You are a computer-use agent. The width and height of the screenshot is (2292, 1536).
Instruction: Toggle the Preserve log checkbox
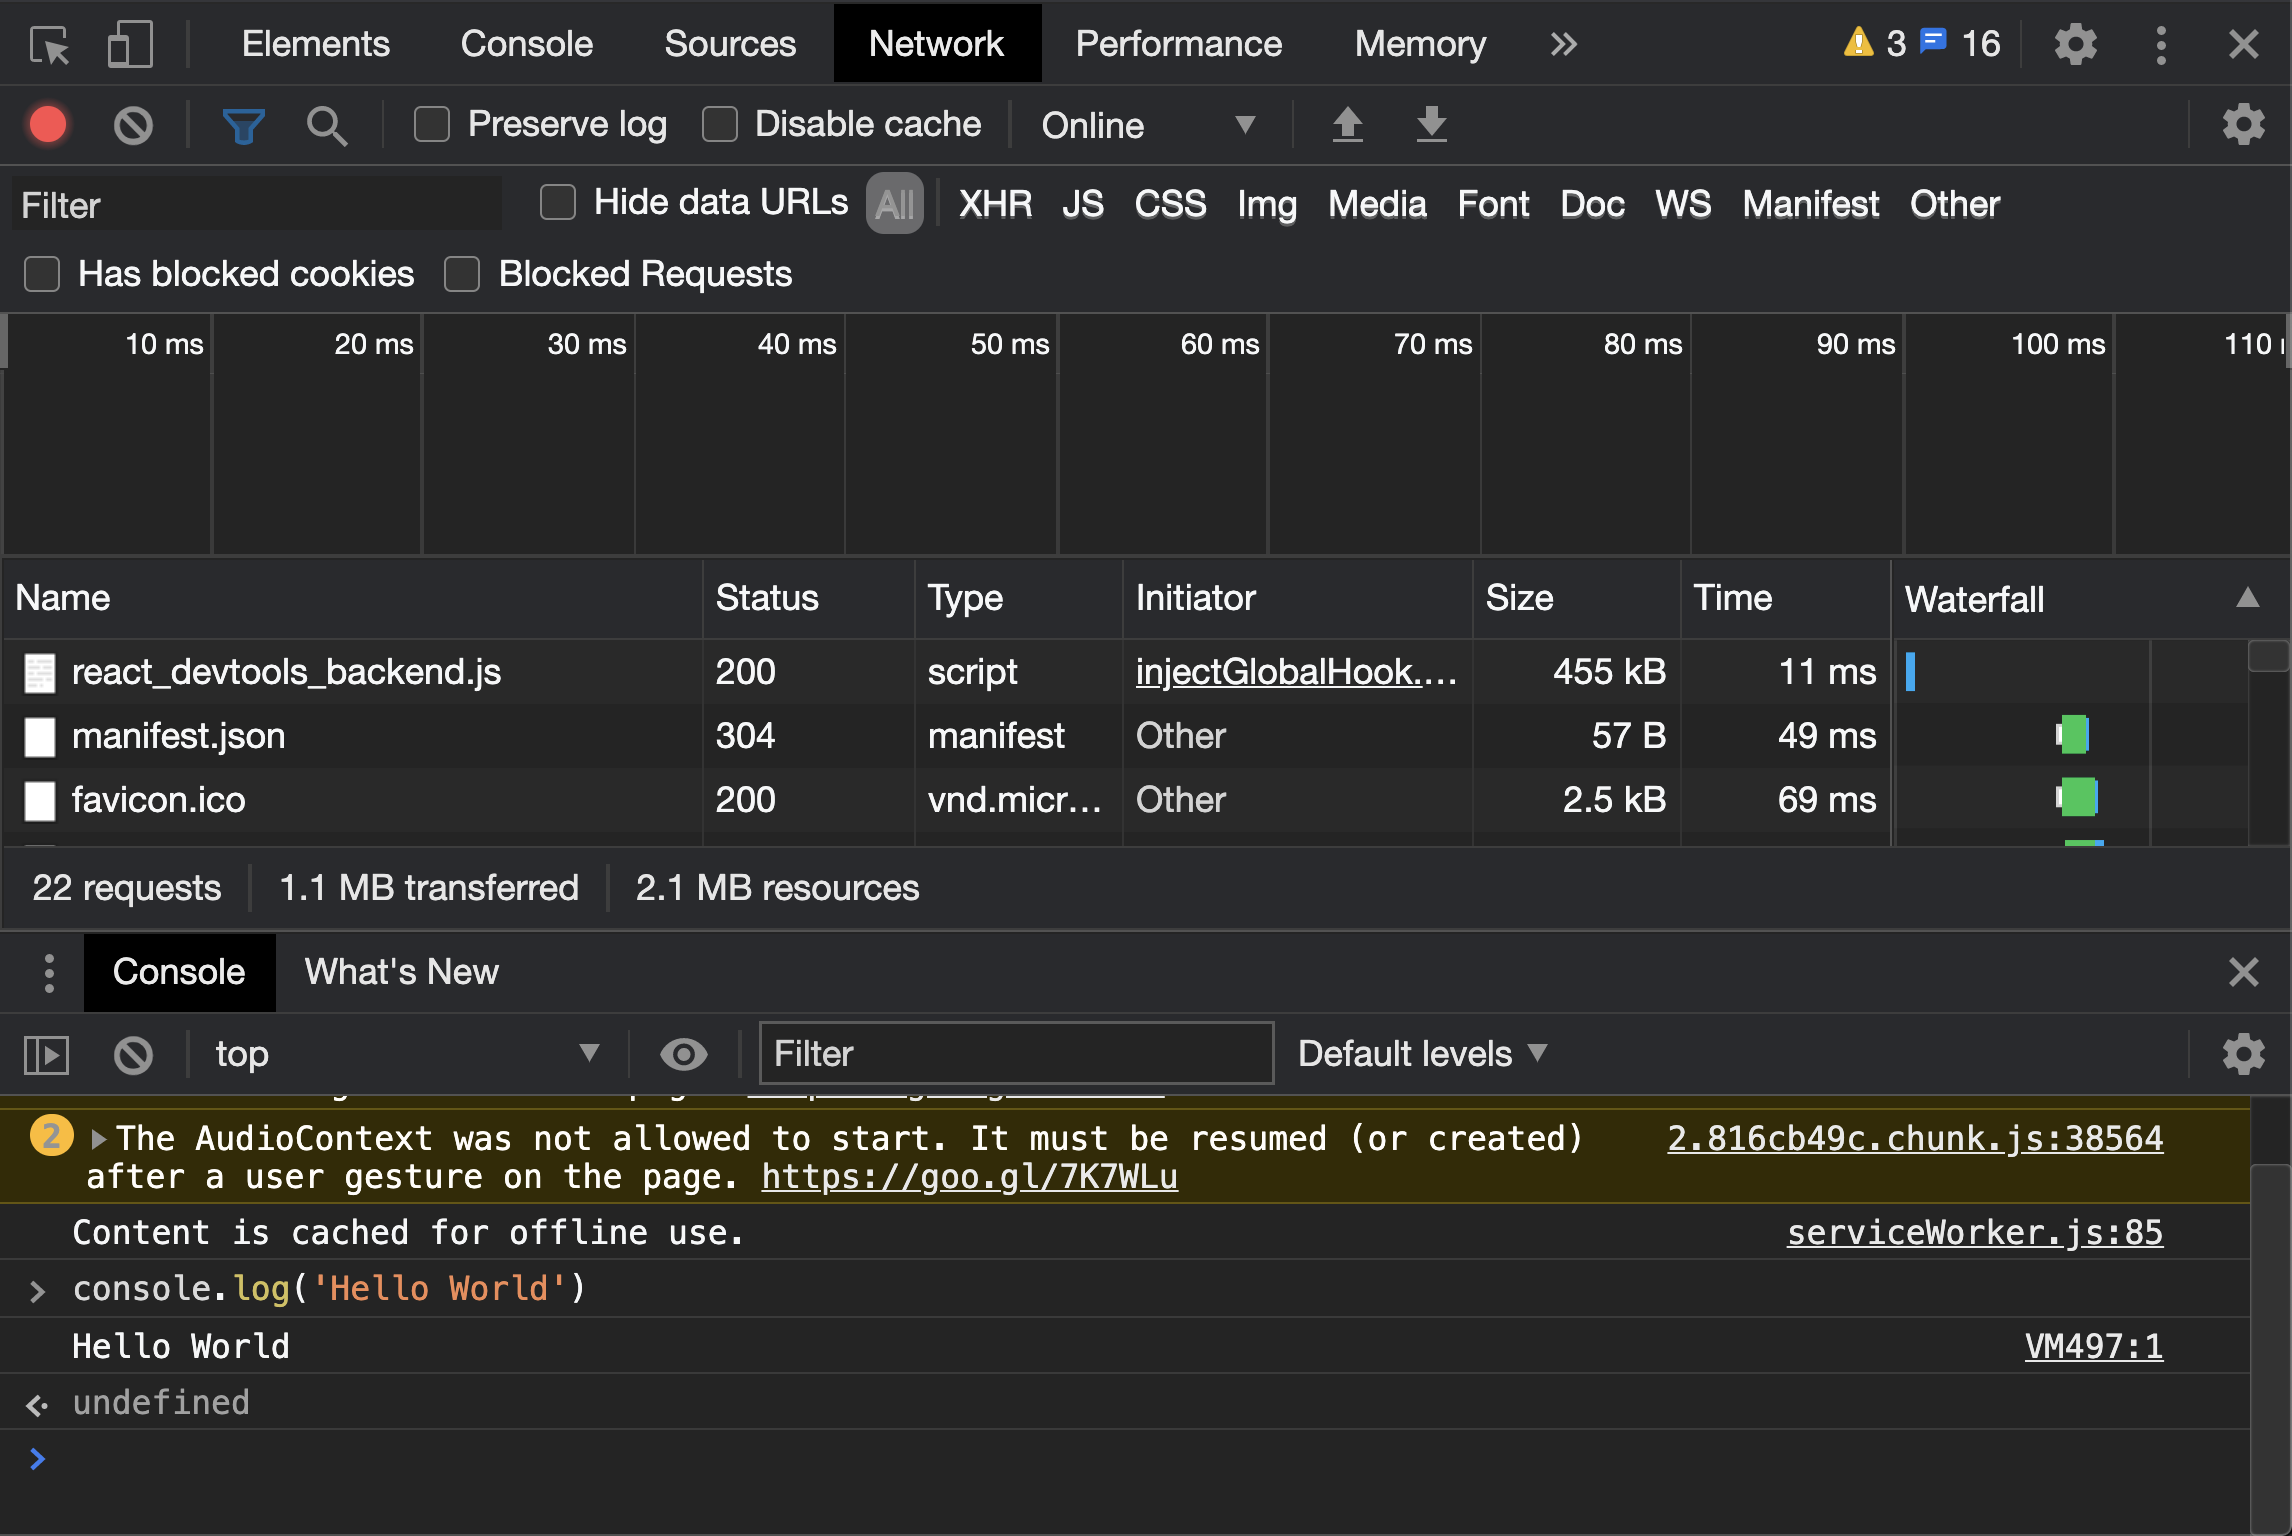[x=432, y=123]
